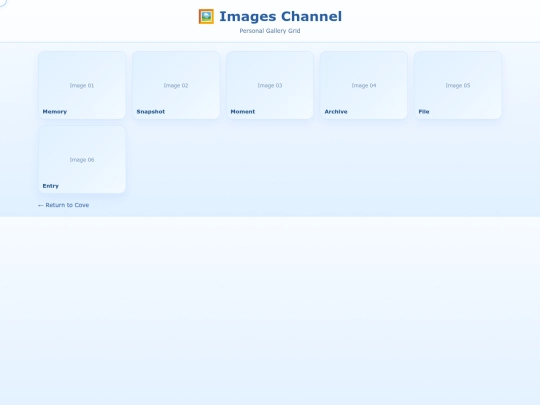Open the Archive image card
This screenshot has width=540, height=405.
364,85
